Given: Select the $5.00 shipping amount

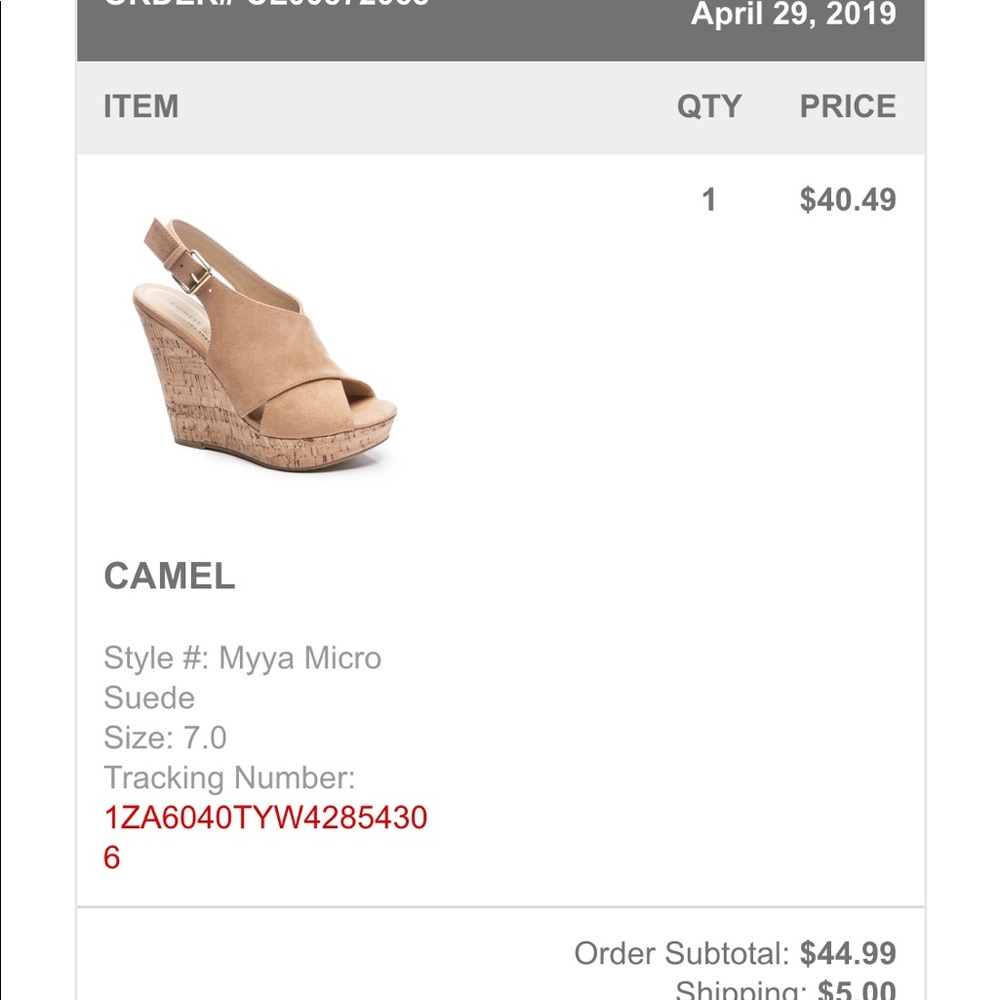Looking at the screenshot, I should pyautogui.click(x=857, y=990).
